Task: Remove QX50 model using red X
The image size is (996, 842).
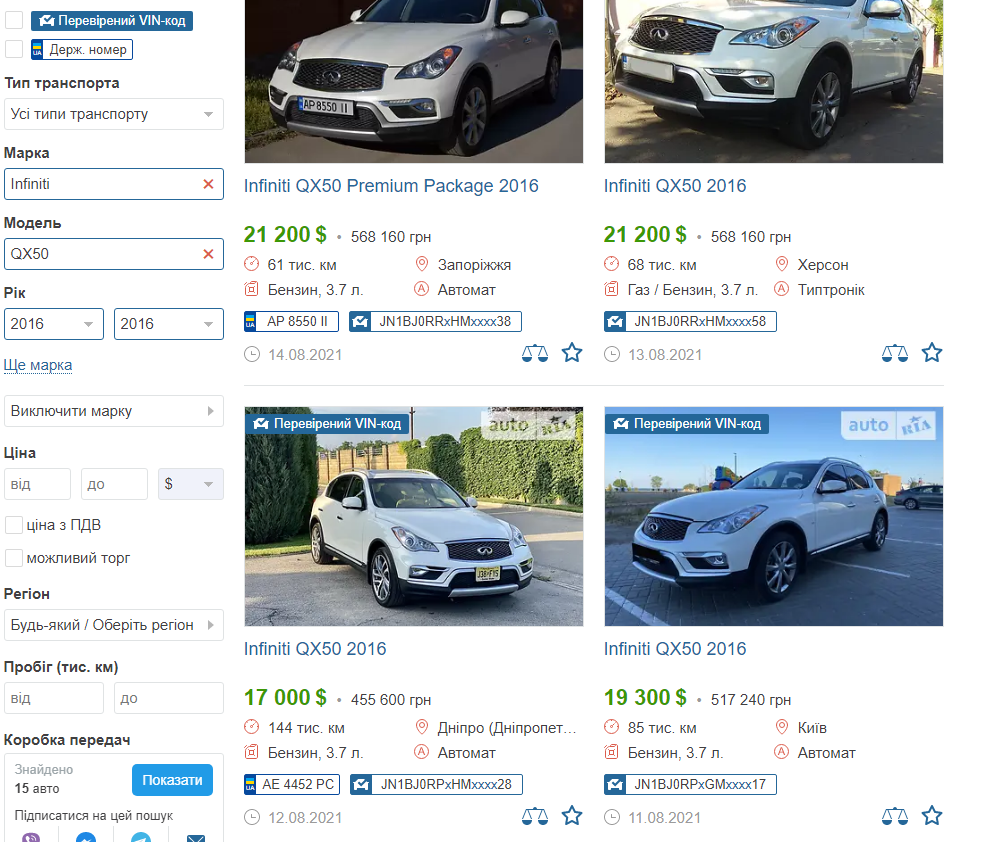Action: (x=208, y=254)
